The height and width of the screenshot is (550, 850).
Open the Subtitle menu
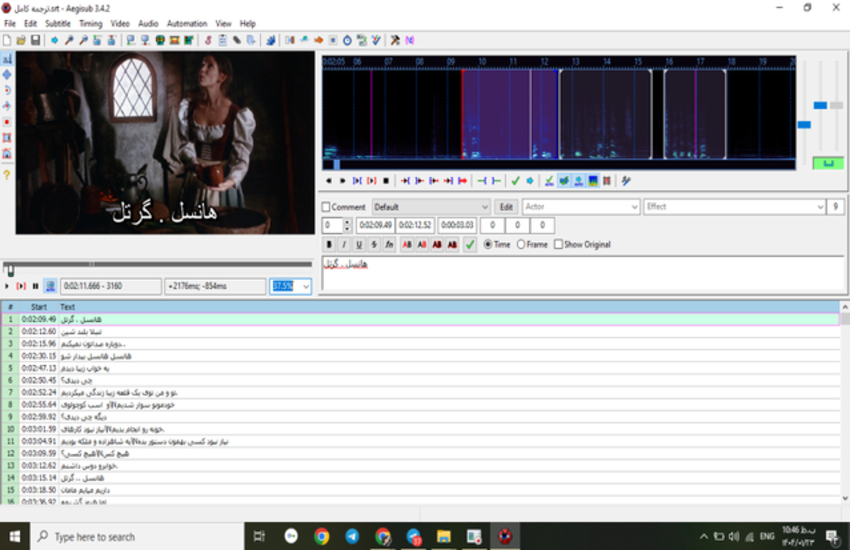(57, 23)
